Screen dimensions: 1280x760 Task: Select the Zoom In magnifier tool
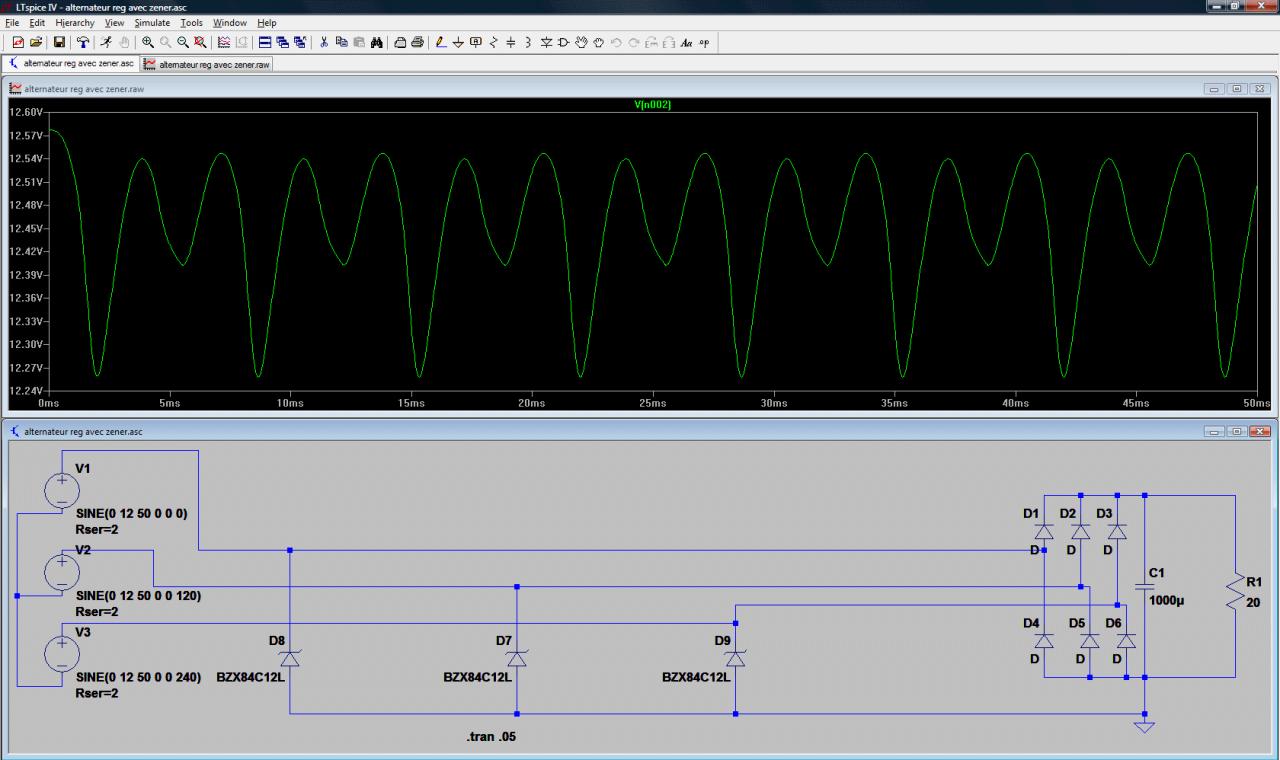[x=148, y=42]
